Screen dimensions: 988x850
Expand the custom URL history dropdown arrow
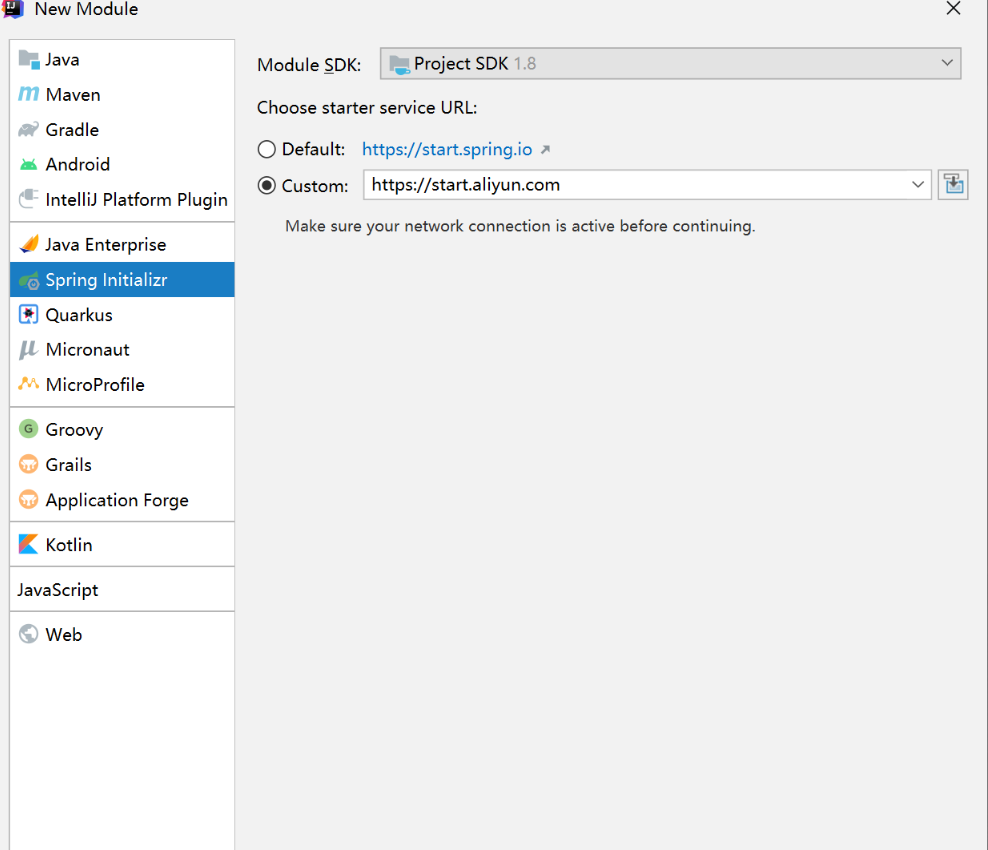click(918, 185)
